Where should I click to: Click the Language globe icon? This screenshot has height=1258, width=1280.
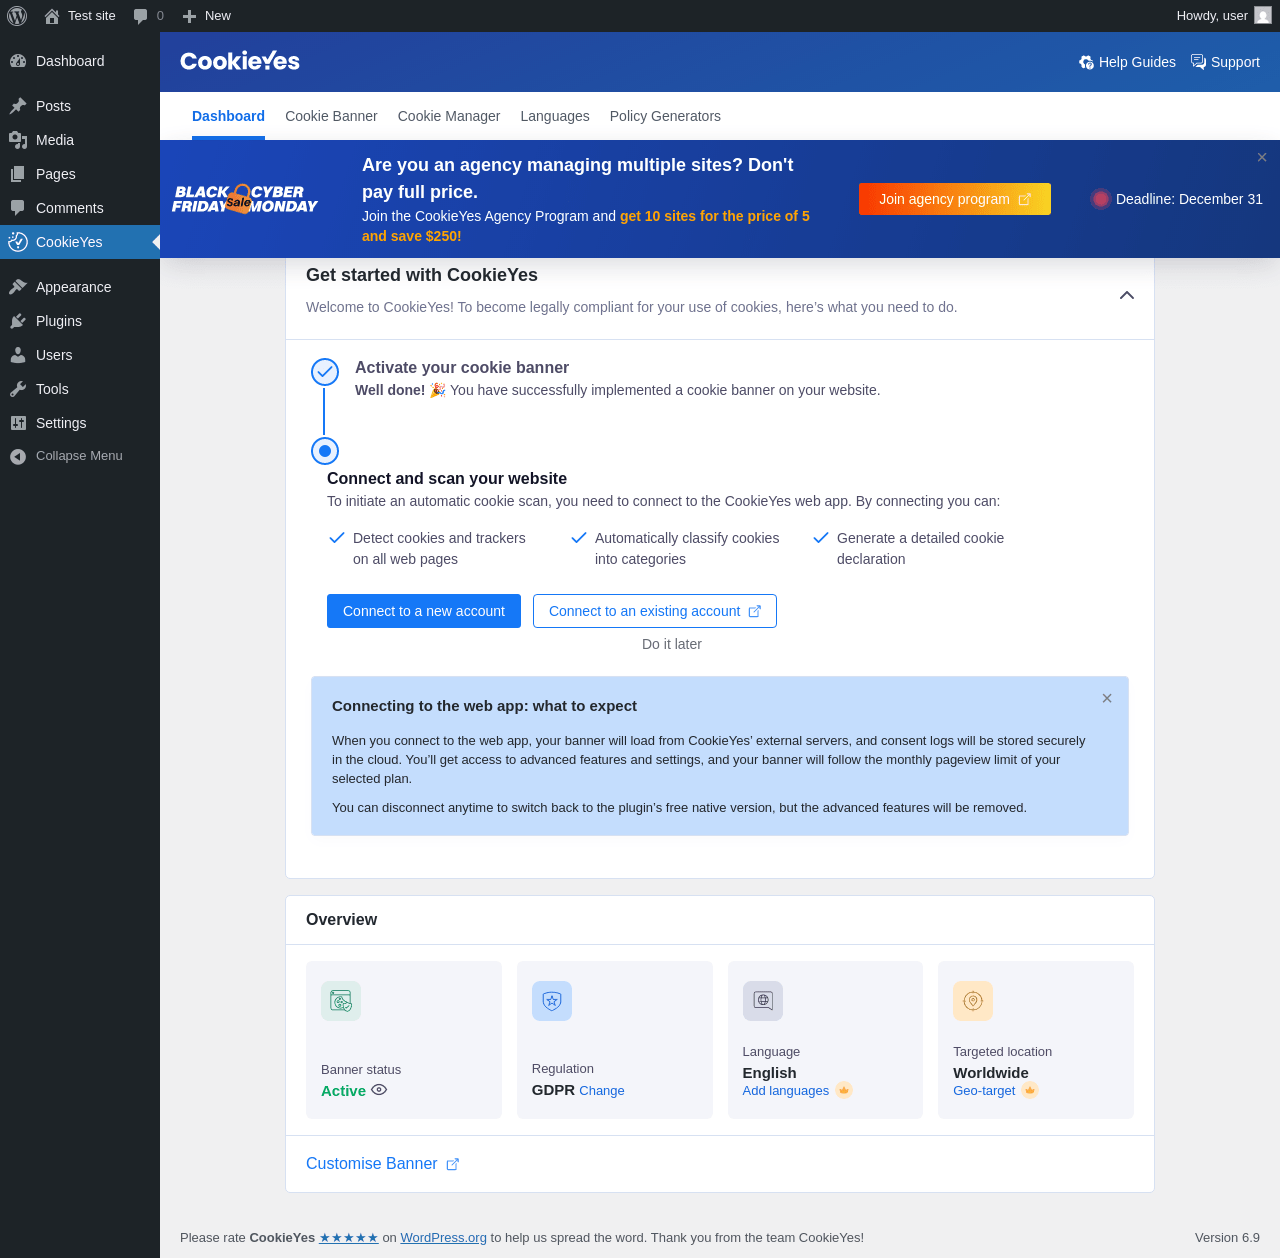tap(763, 1001)
